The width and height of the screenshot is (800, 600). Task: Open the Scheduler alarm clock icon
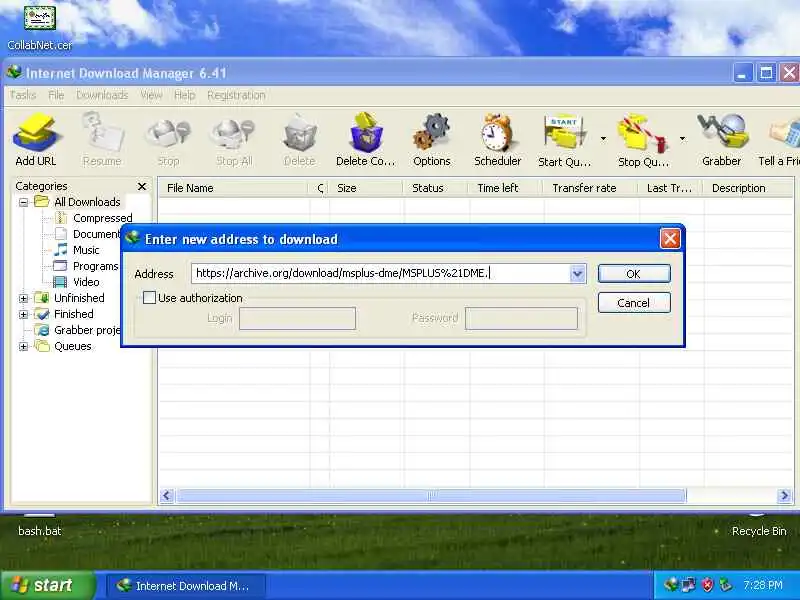point(497,140)
